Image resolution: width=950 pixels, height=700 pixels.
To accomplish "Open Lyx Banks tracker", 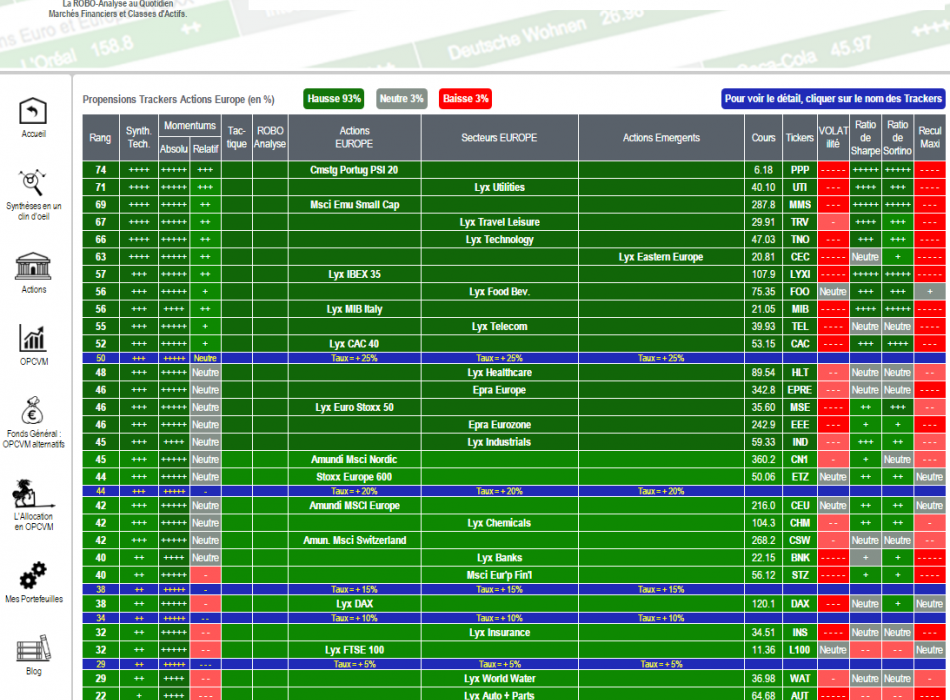I will 499,558.
